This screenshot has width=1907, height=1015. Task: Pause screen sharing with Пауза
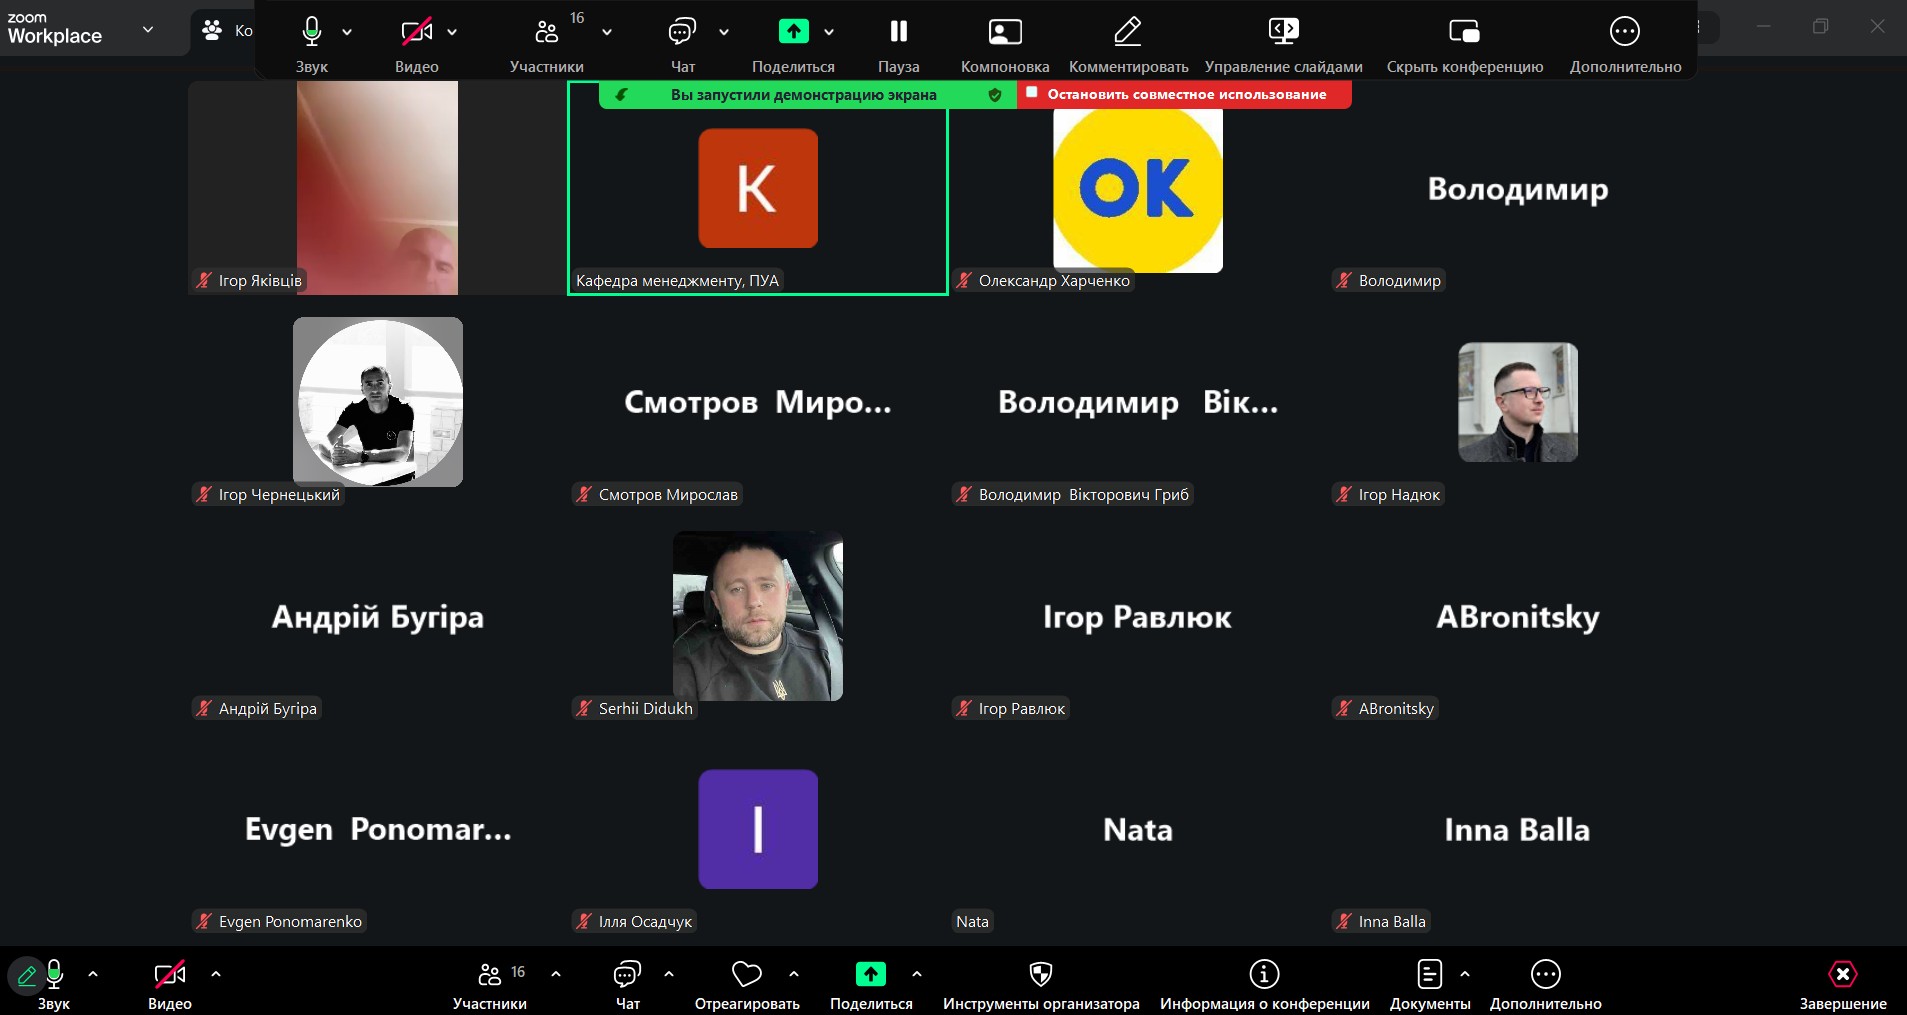(x=898, y=32)
